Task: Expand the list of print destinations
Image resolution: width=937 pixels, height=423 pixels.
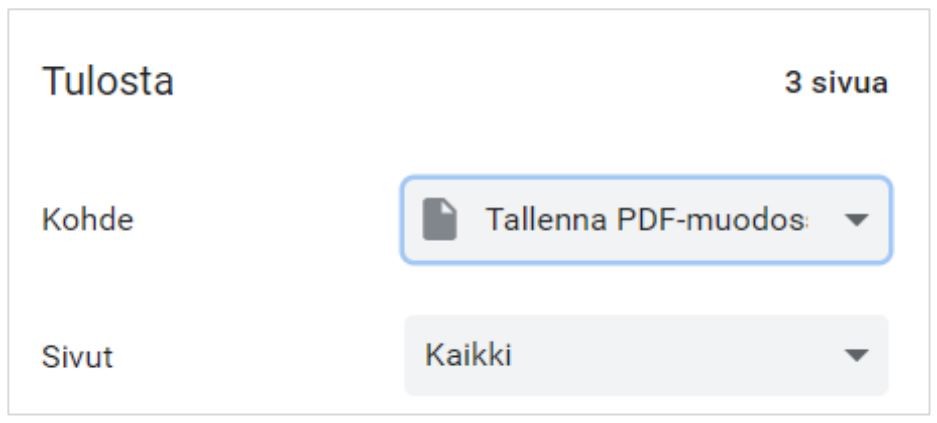Action: coord(647,220)
